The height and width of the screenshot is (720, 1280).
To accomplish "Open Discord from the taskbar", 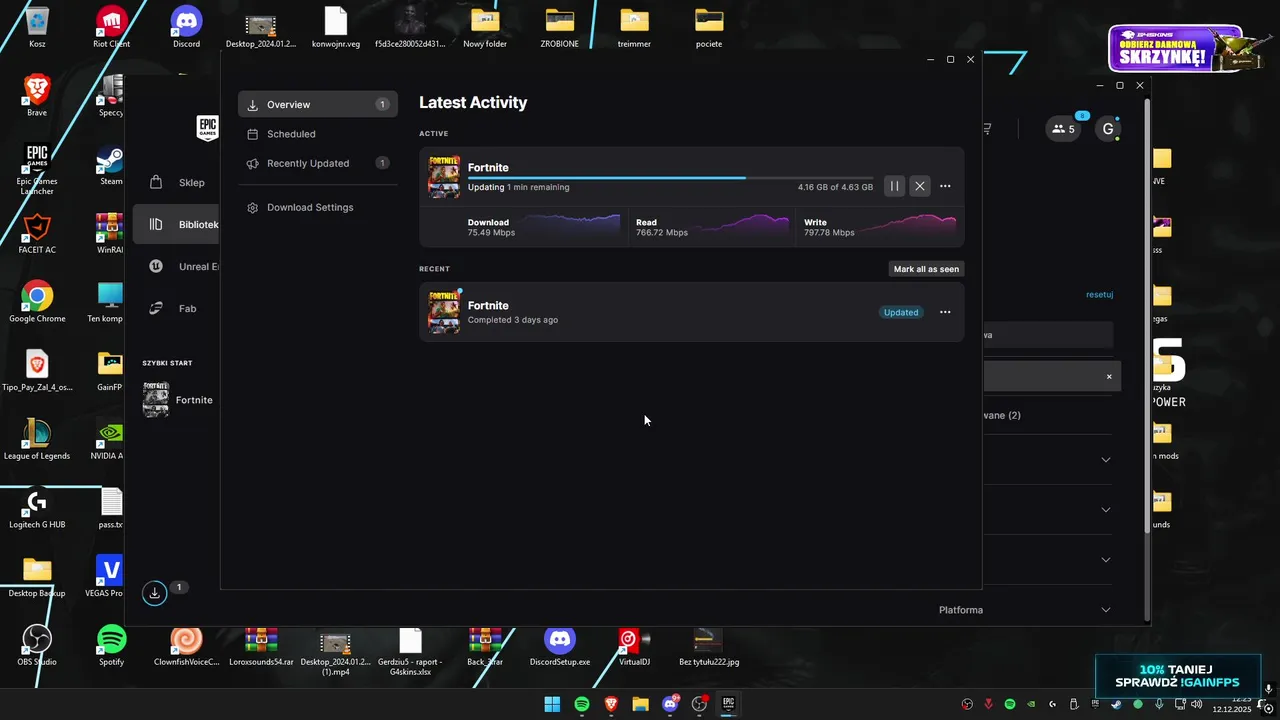I will 670,704.
